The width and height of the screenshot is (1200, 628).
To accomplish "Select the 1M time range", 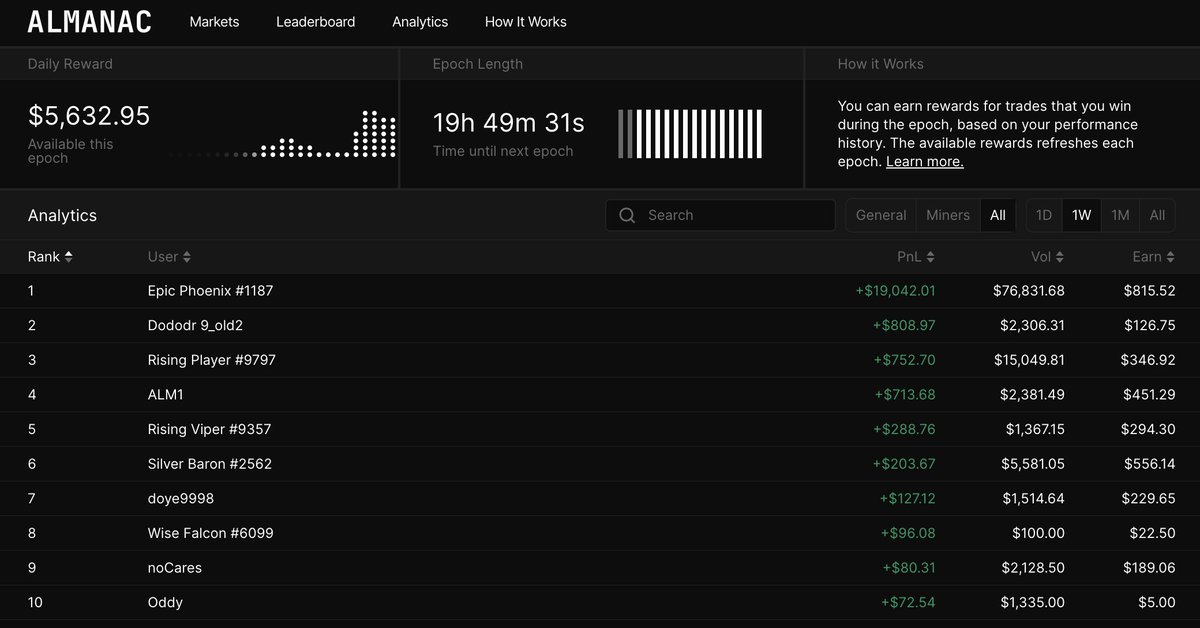I will (1120, 215).
